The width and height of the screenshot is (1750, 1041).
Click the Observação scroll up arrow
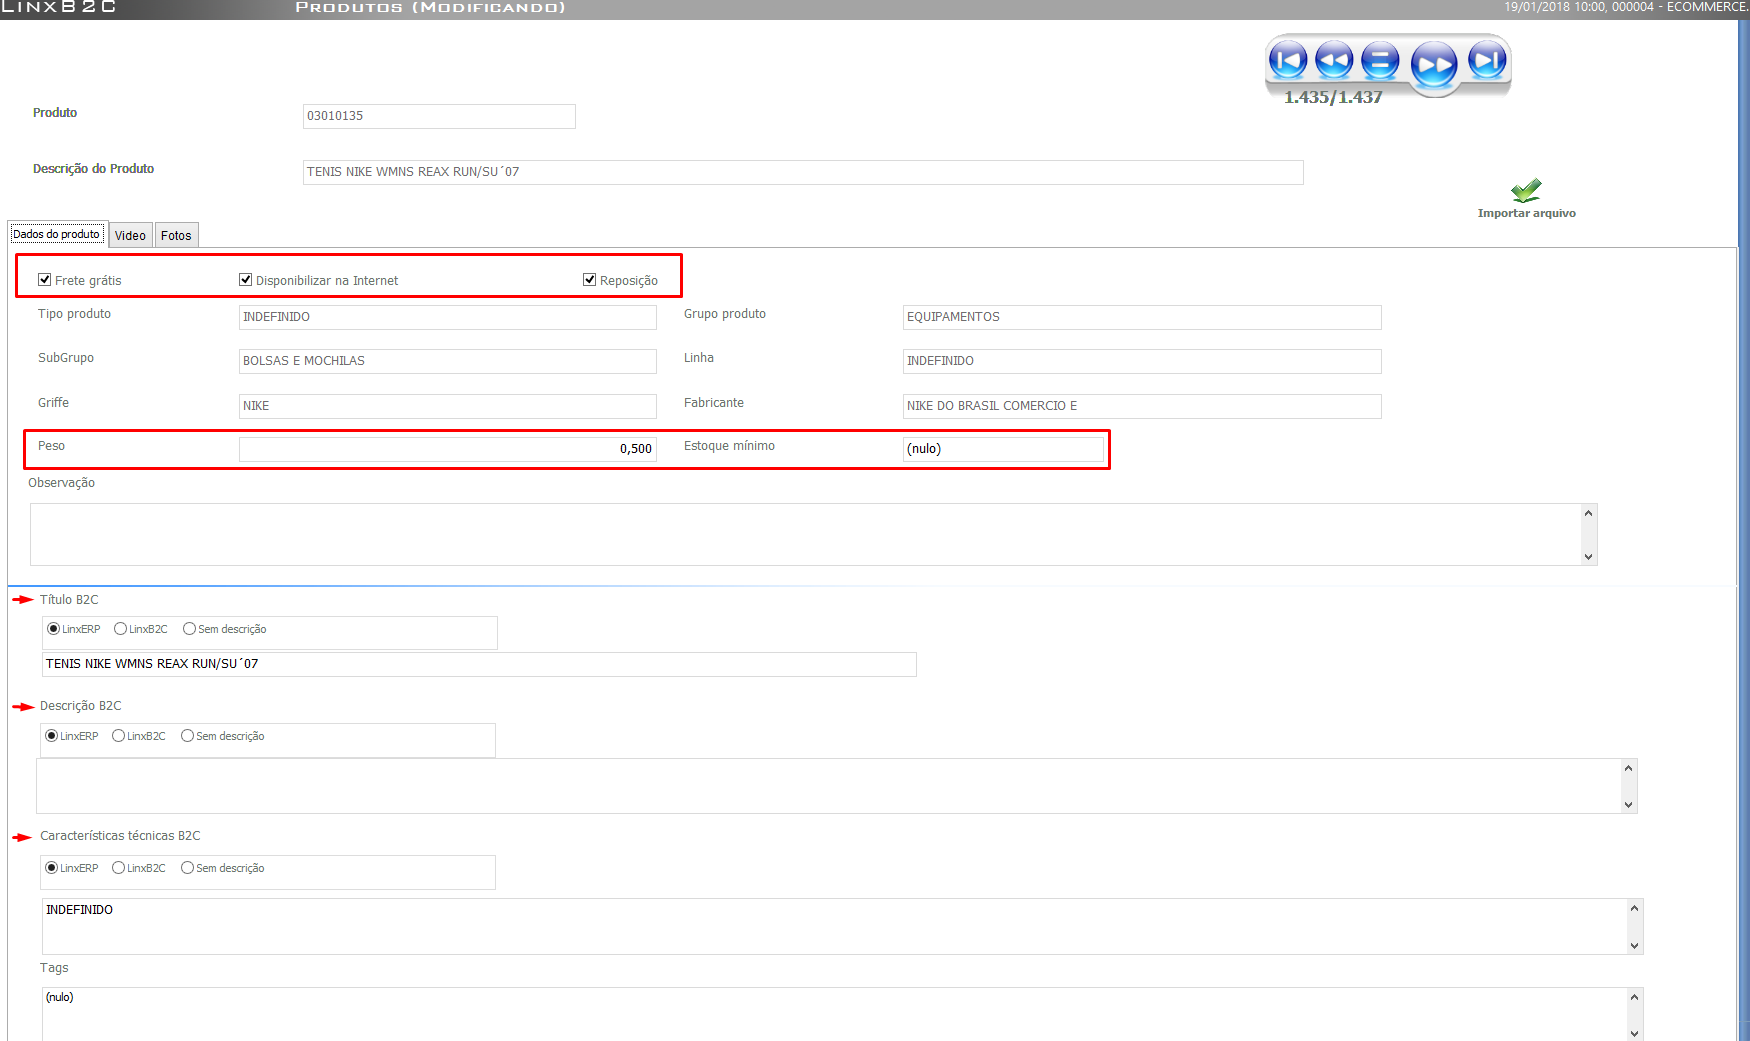[1588, 513]
